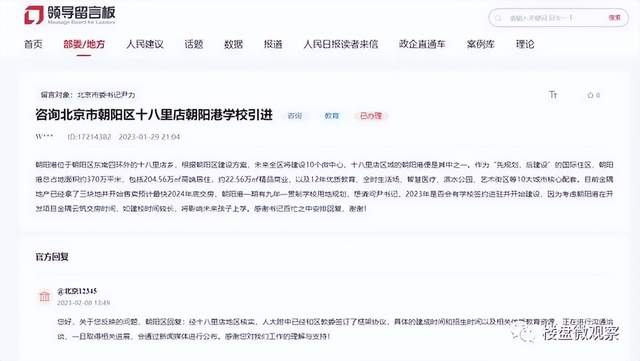This screenshot has height=361, width=640.
Task: Open the 人民日报读者来信 tab
Action: click(x=341, y=44)
